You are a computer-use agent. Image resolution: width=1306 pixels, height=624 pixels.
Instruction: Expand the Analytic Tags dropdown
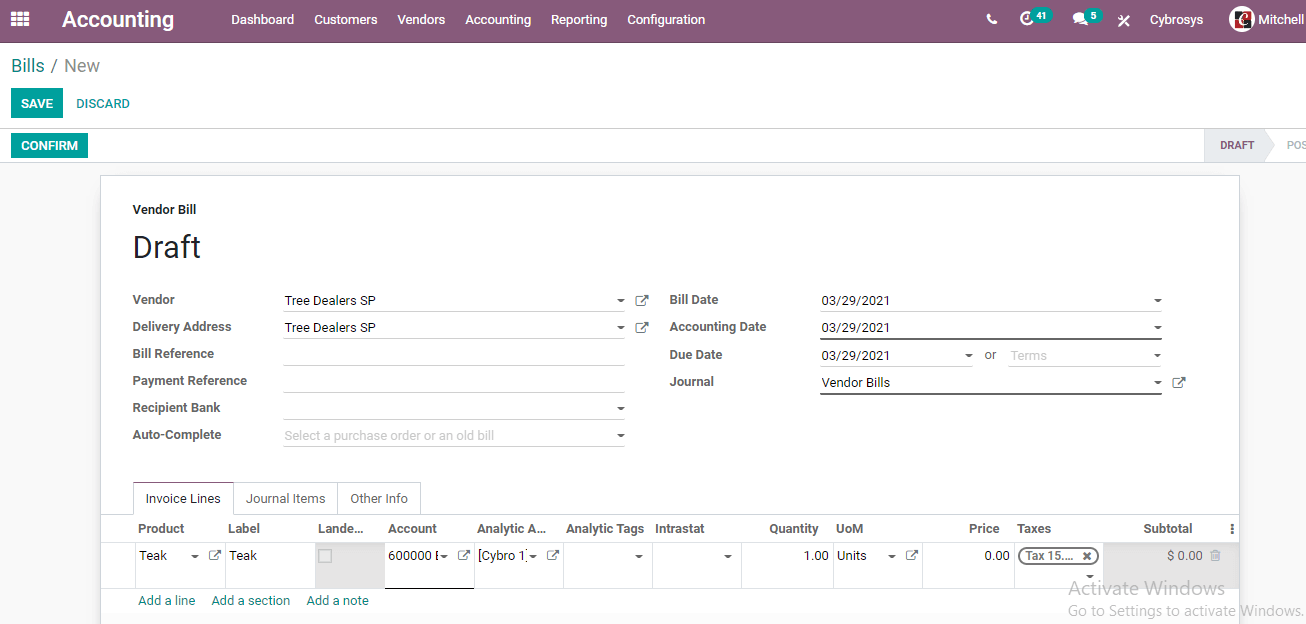click(x=639, y=557)
